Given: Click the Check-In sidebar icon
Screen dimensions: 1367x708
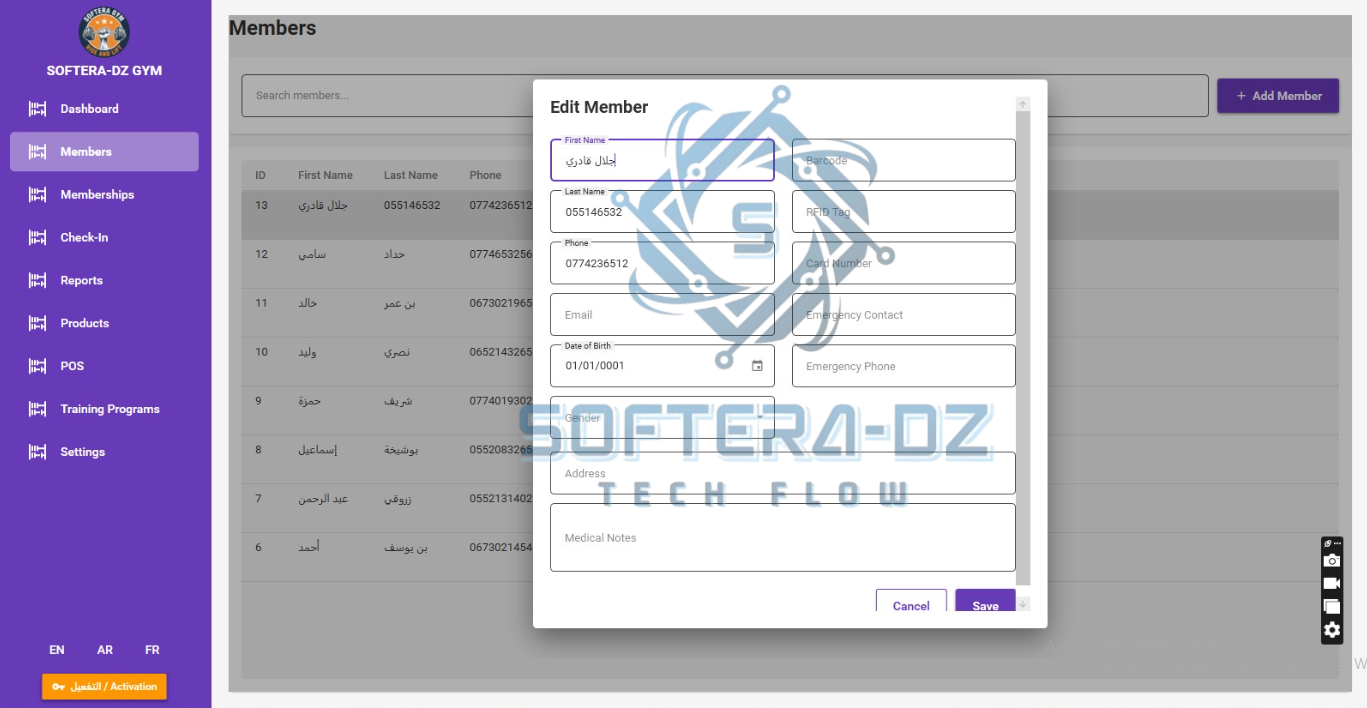Looking at the screenshot, I should pos(38,238).
